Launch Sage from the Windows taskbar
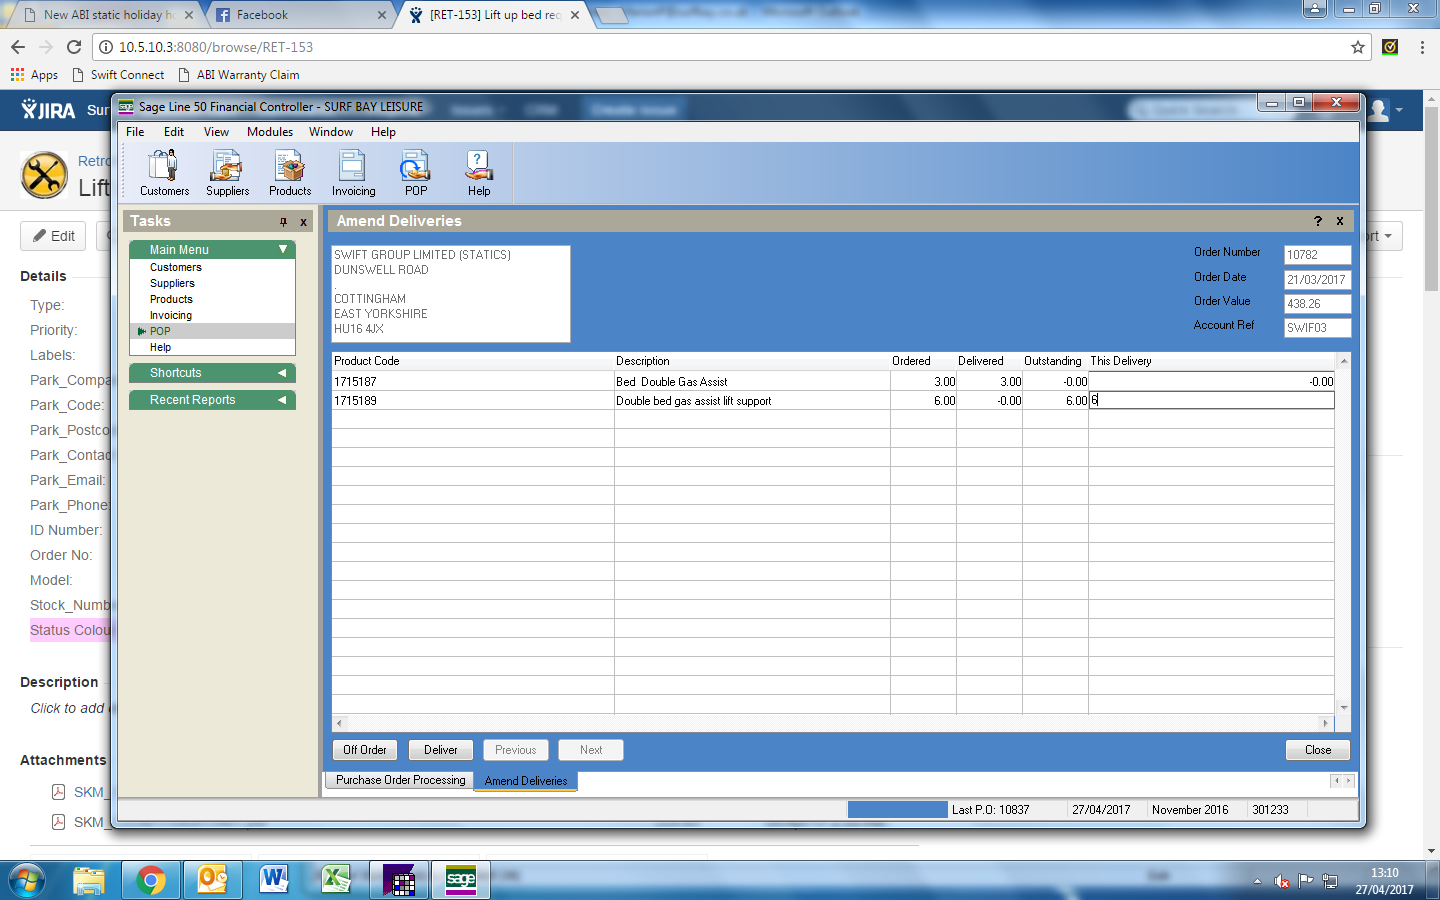This screenshot has height=900, width=1440. [460, 880]
